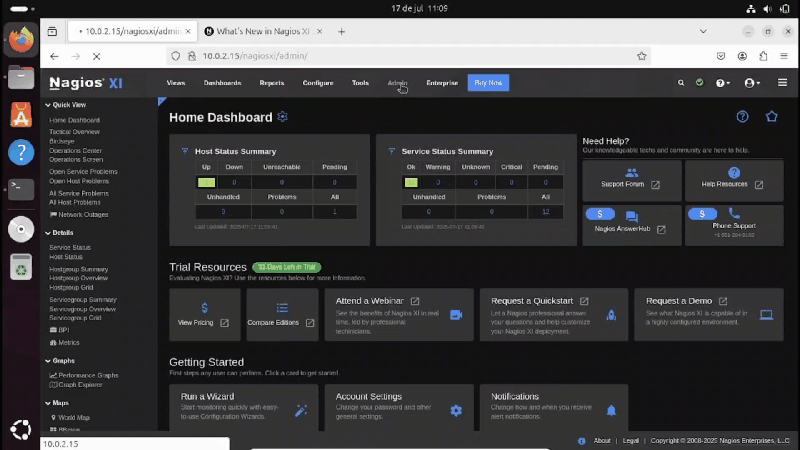
Task: Click the search magnifier icon in Nagios header
Action: tap(681, 83)
